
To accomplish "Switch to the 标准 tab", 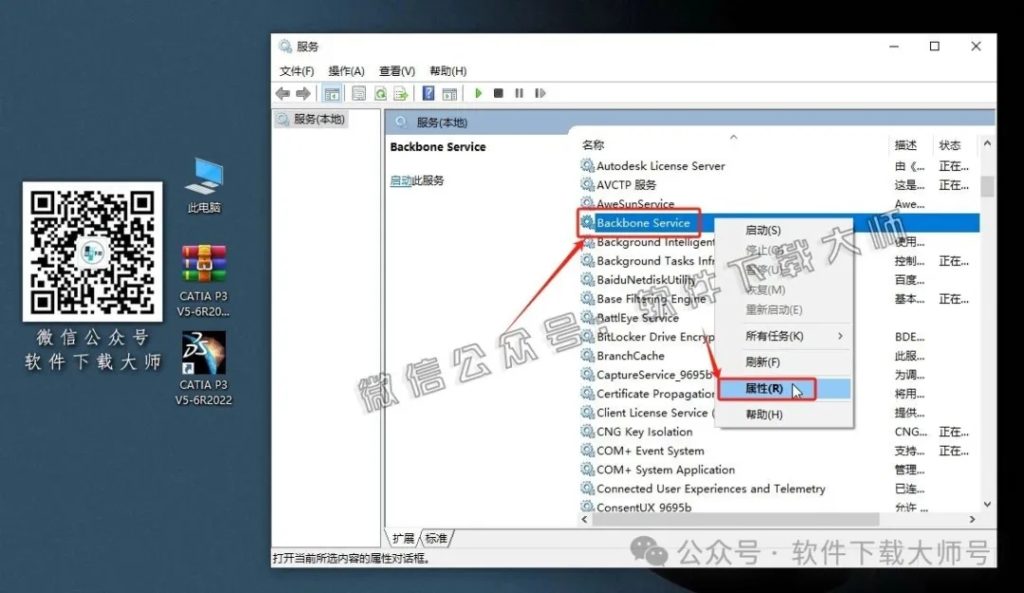I will 437,536.
